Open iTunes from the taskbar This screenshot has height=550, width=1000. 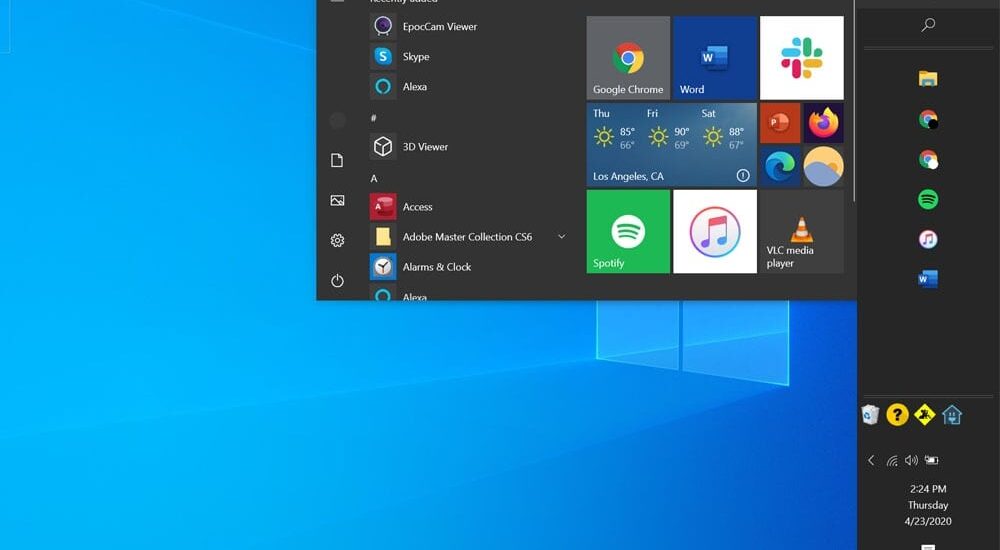[x=928, y=239]
